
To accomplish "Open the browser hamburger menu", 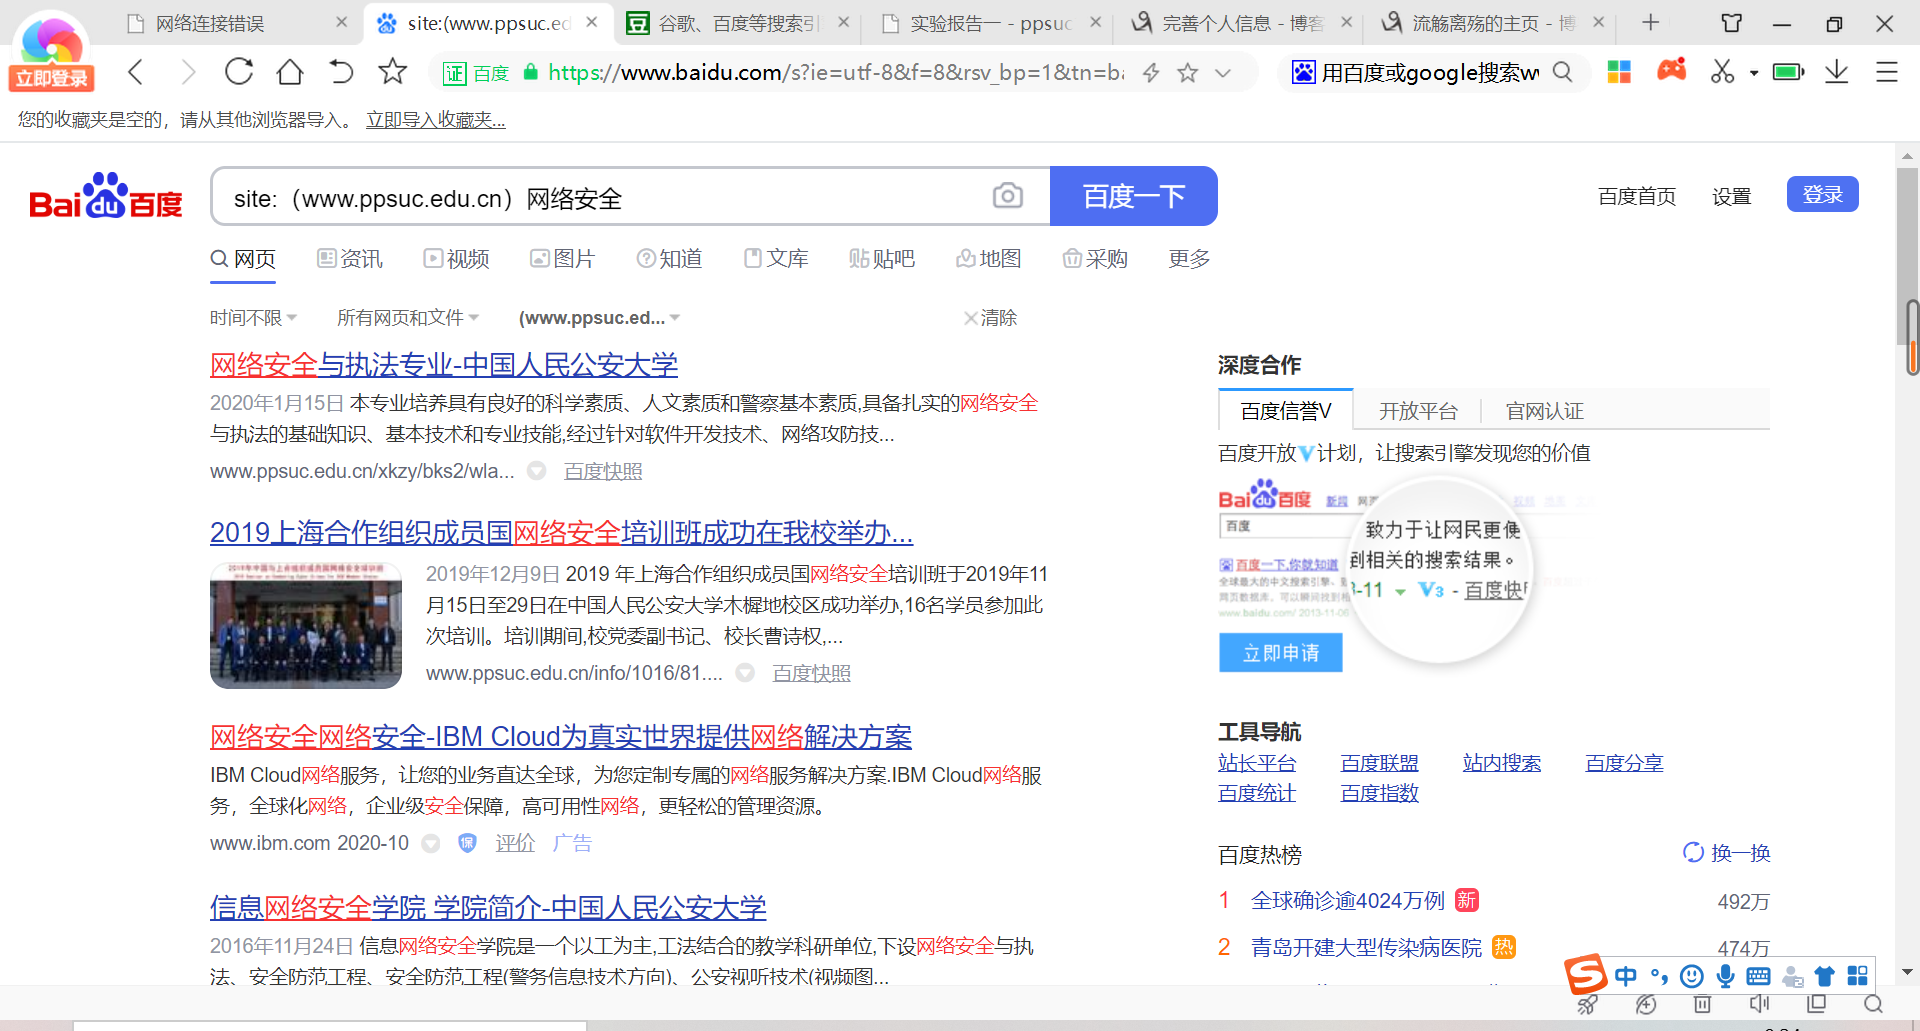I will pyautogui.click(x=1887, y=72).
